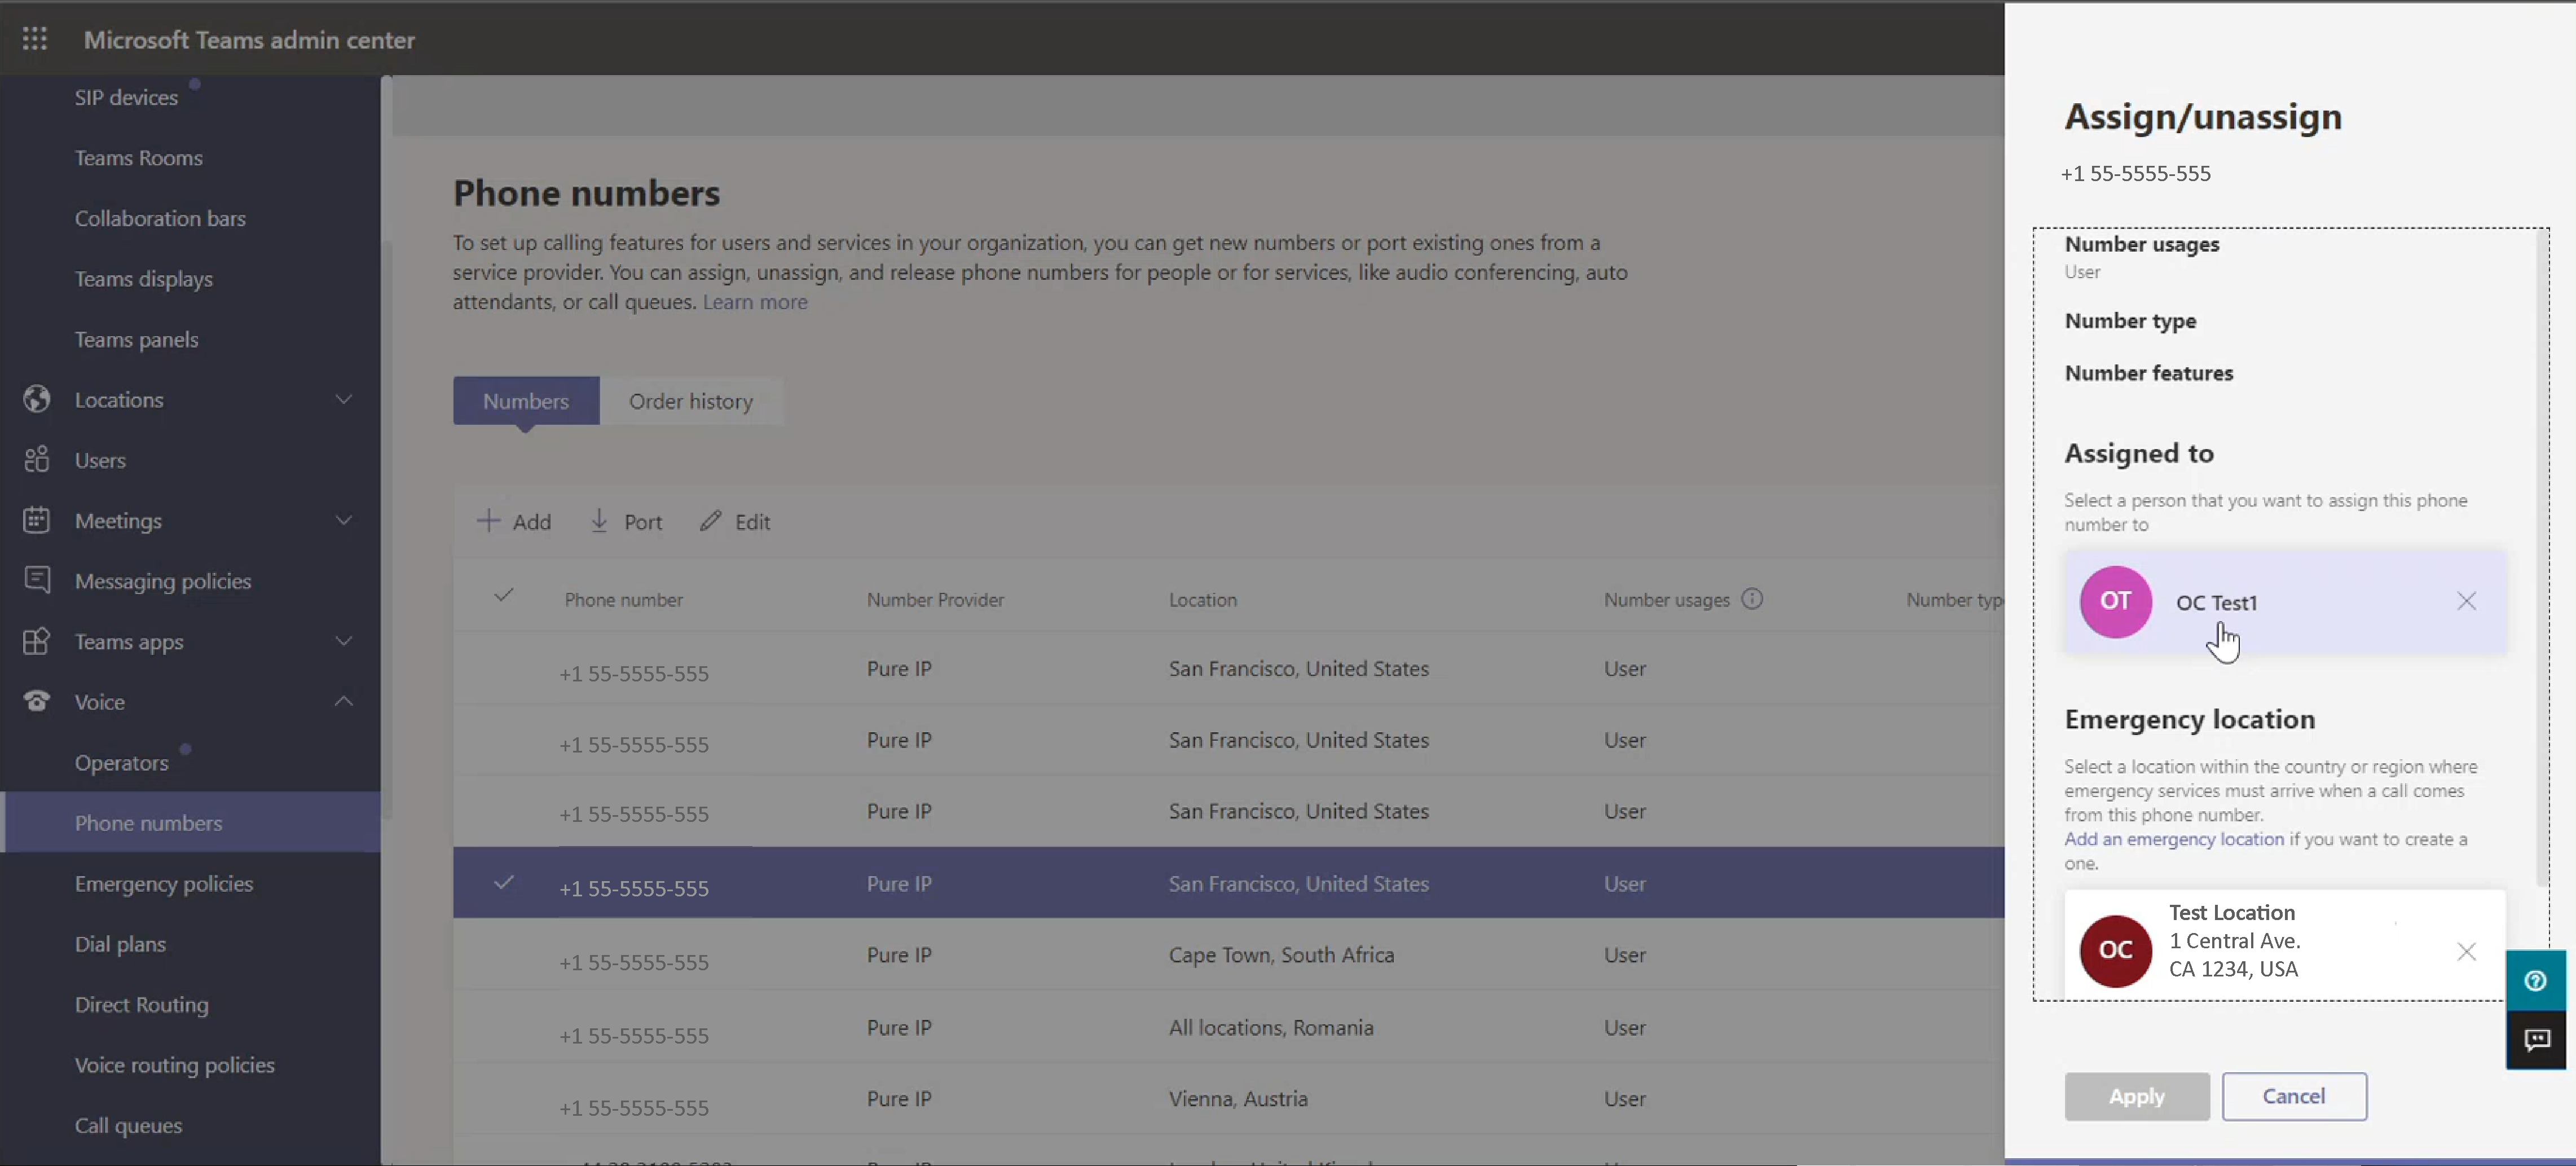Image resolution: width=2576 pixels, height=1166 pixels.
Task: Open the Microsoft app launcher grid
Action: tap(34, 39)
